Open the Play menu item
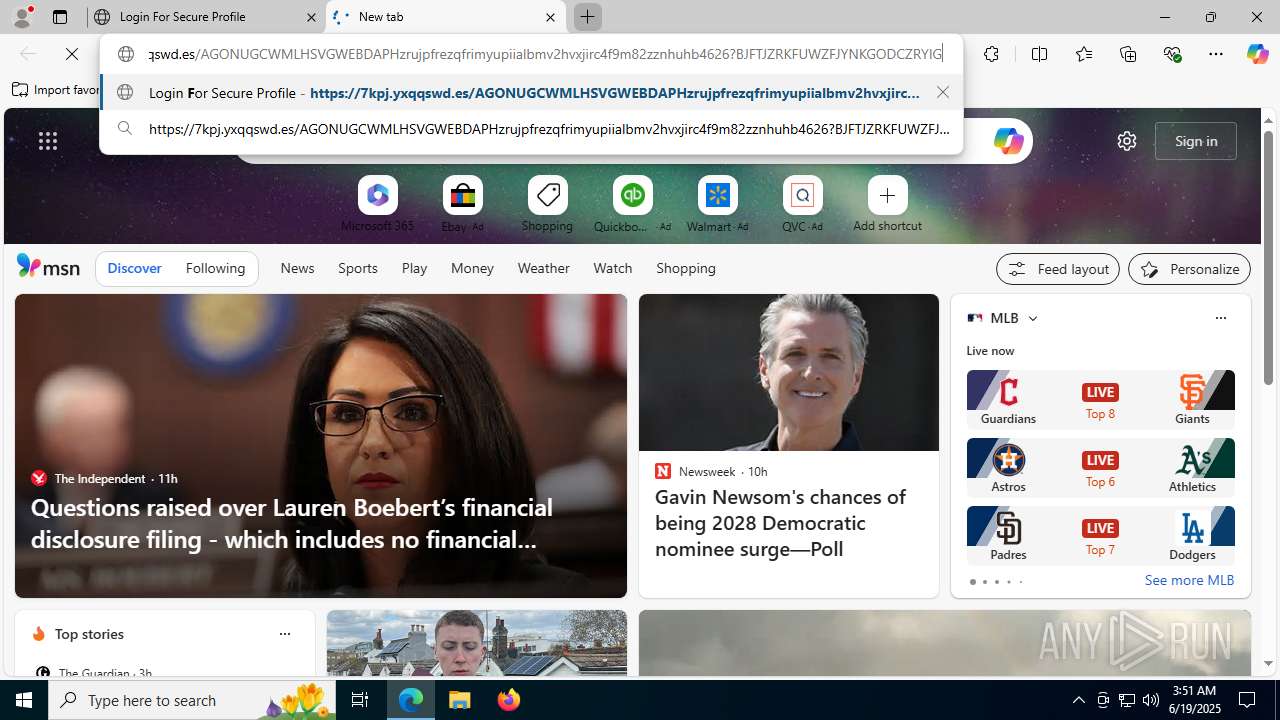1280x720 pixels. tap(414, 268)
